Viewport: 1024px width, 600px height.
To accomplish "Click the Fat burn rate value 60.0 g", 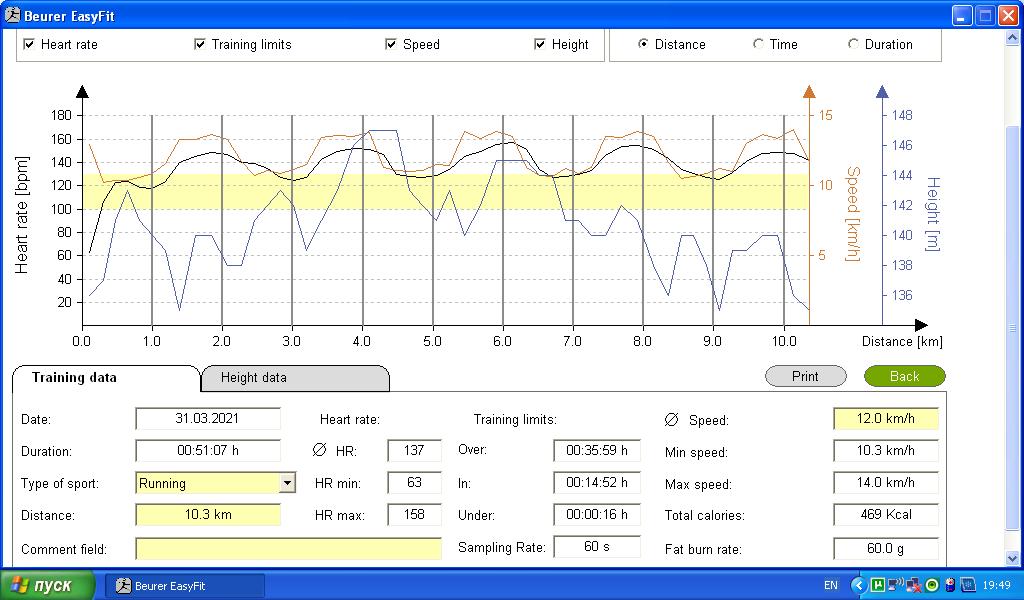I will pos(886,548).
